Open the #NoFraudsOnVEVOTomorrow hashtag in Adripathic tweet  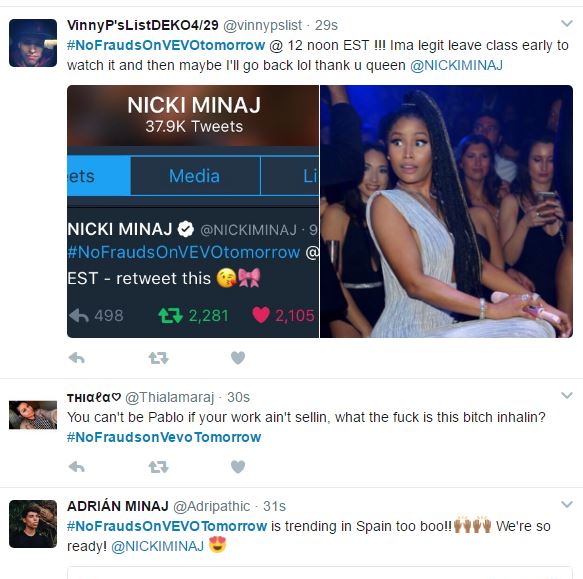167,526
